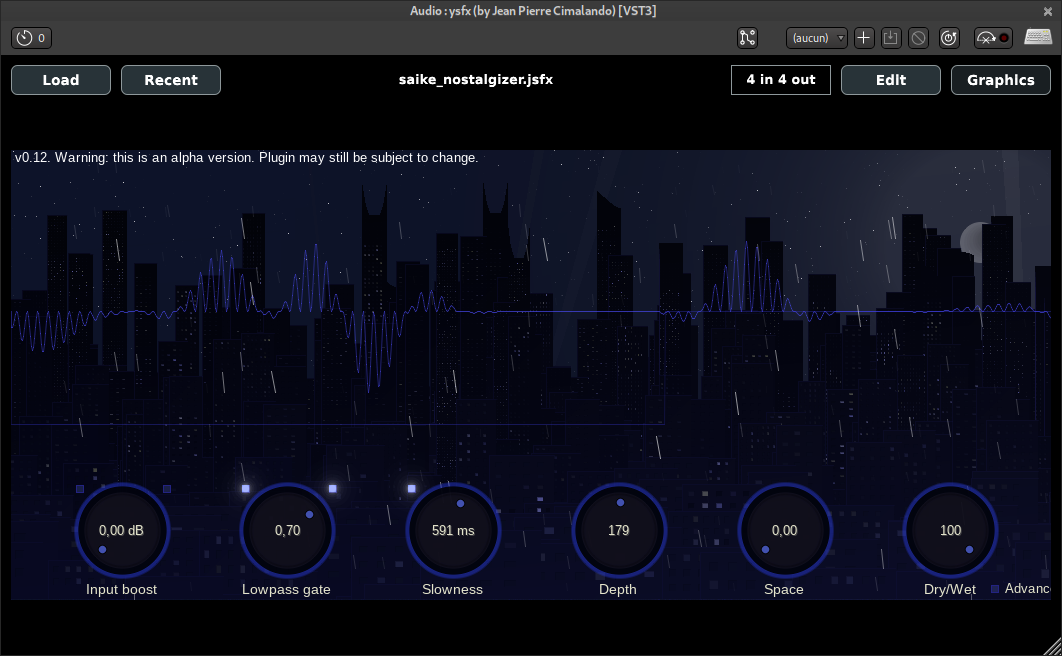Enable the Advanced checkbox
This screenshot has width=1062, height=656.
[995, 589]
